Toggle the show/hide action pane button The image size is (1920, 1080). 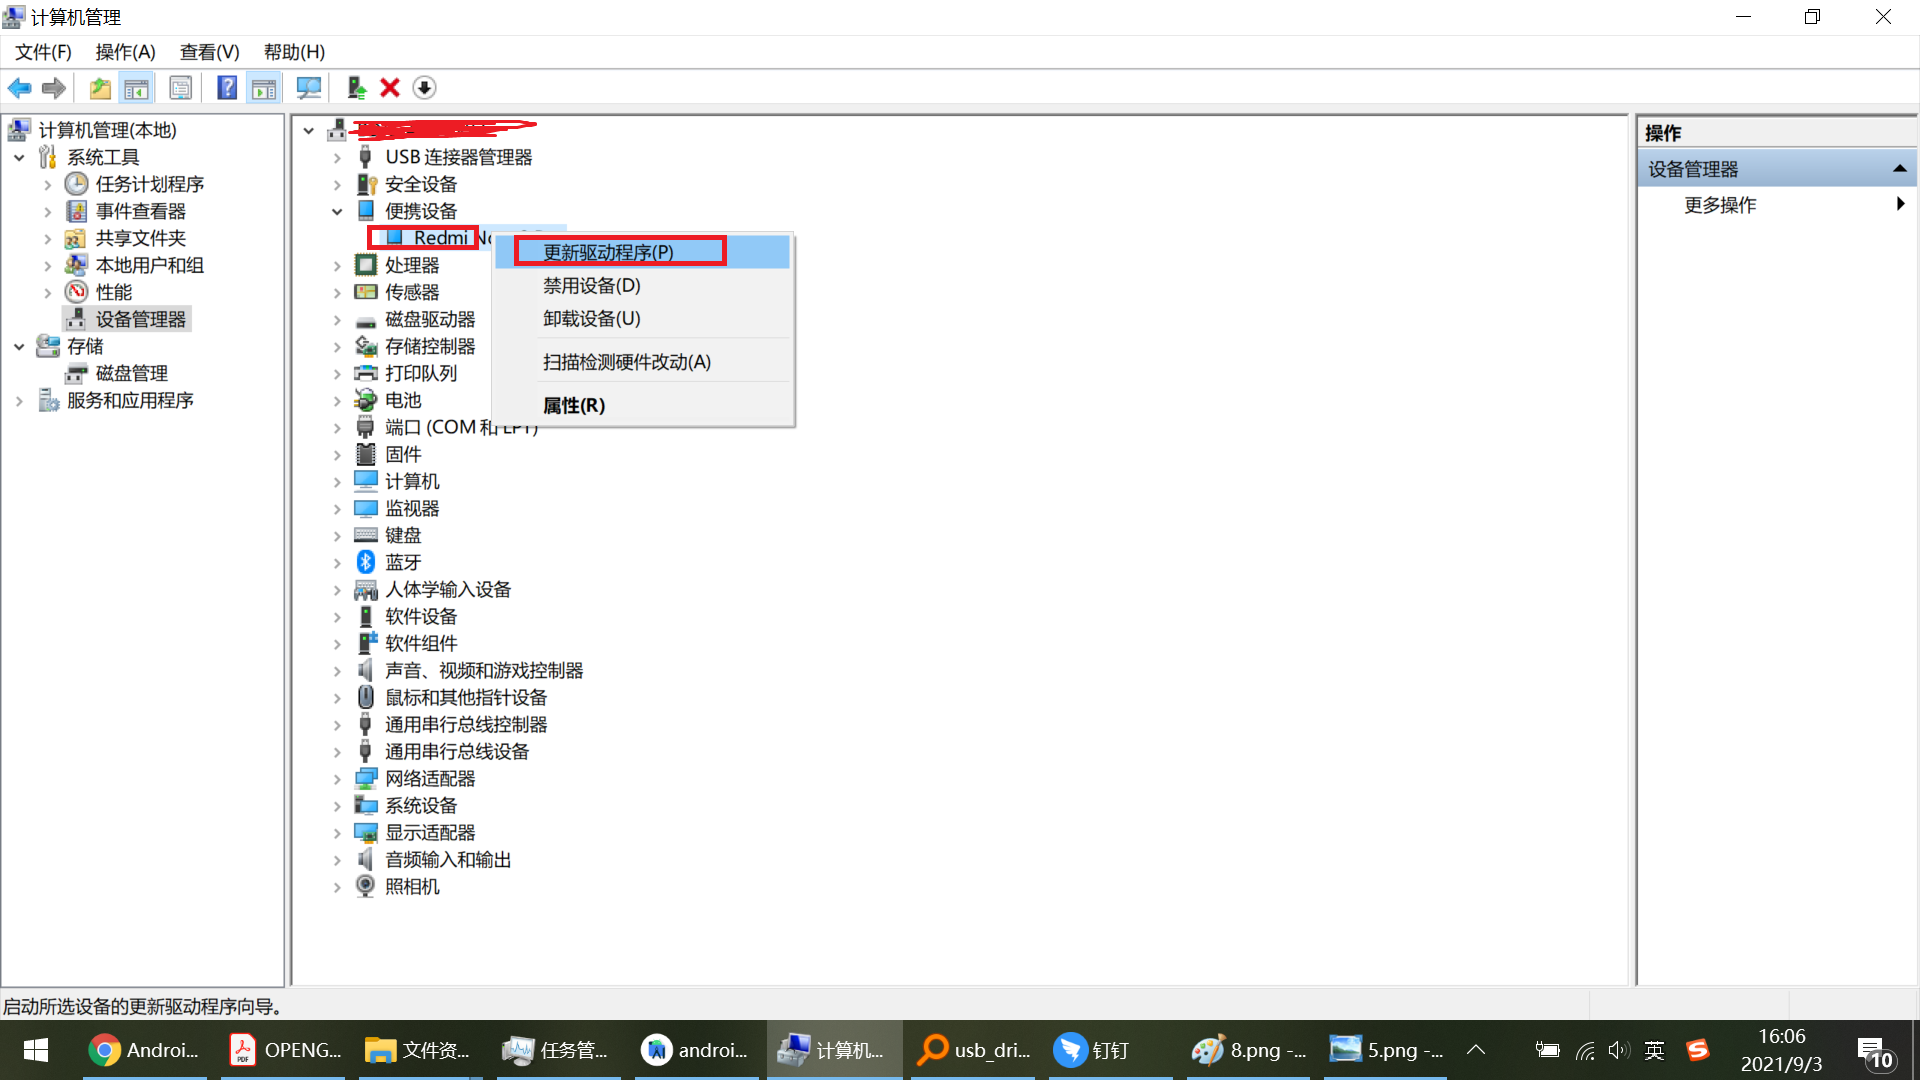(x=264, y=88)
